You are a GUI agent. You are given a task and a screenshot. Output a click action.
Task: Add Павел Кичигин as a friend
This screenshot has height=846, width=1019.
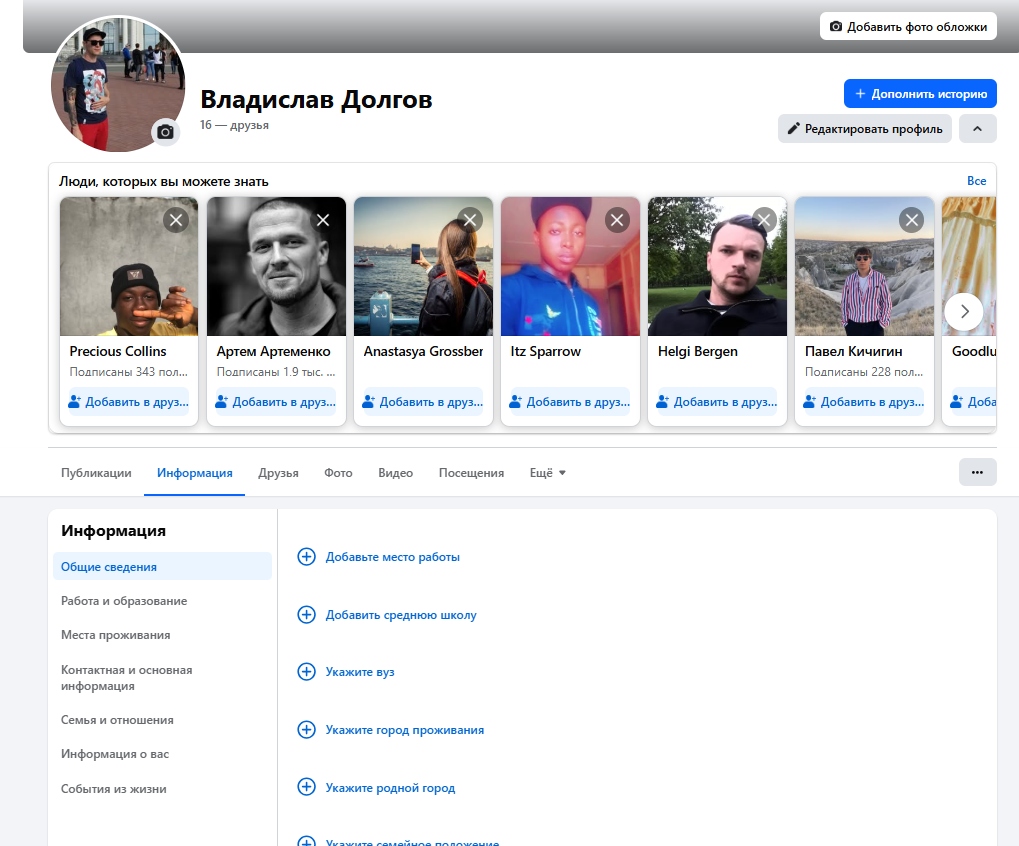tap(864, 402)
